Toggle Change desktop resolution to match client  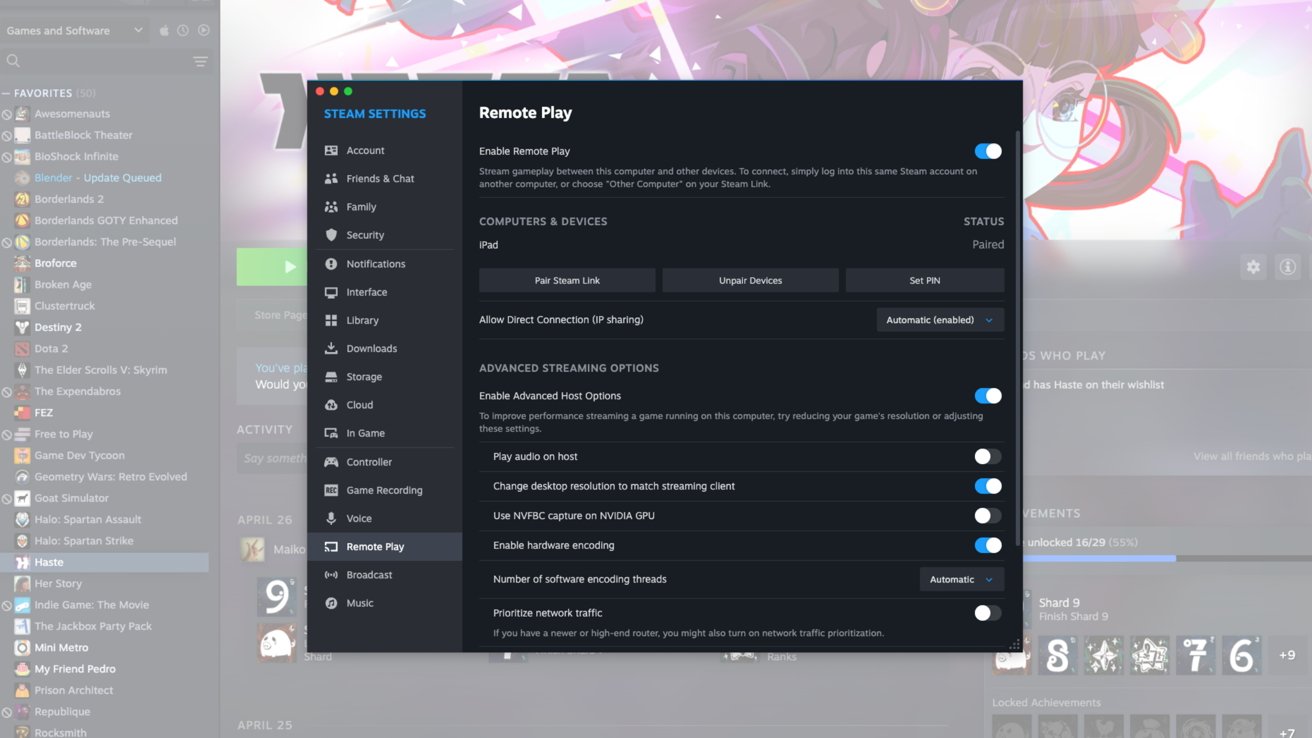988,486
